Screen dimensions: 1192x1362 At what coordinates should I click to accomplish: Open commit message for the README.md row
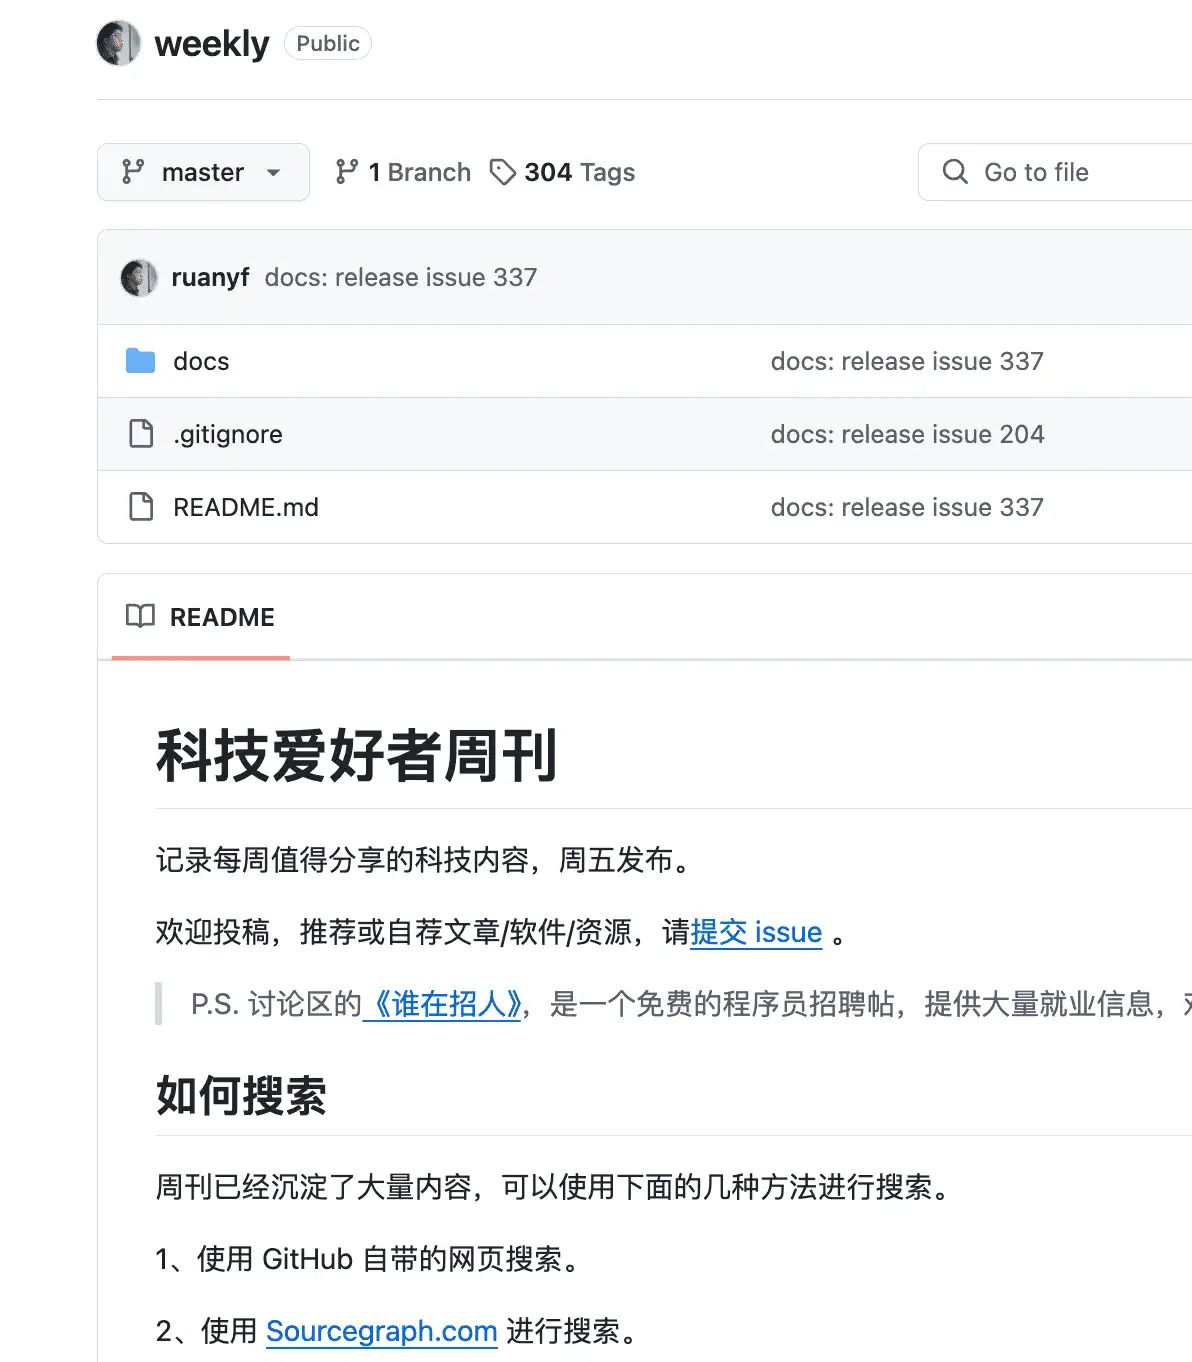907,507
